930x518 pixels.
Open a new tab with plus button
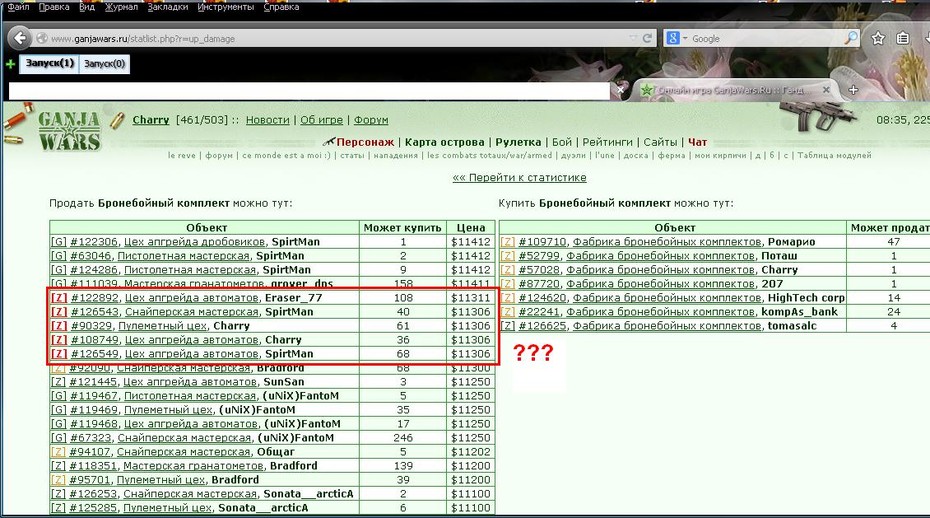[x=853, y=90]
